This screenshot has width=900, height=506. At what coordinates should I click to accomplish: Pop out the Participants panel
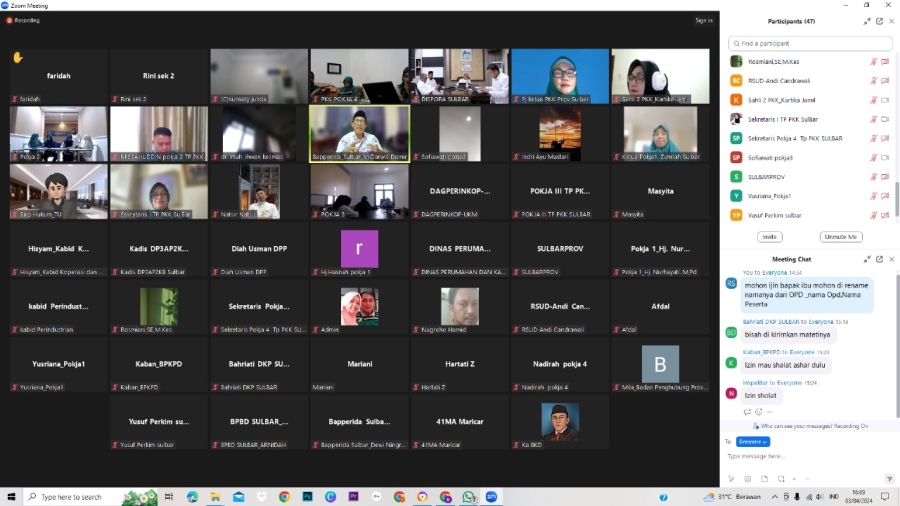pos(879,21)
